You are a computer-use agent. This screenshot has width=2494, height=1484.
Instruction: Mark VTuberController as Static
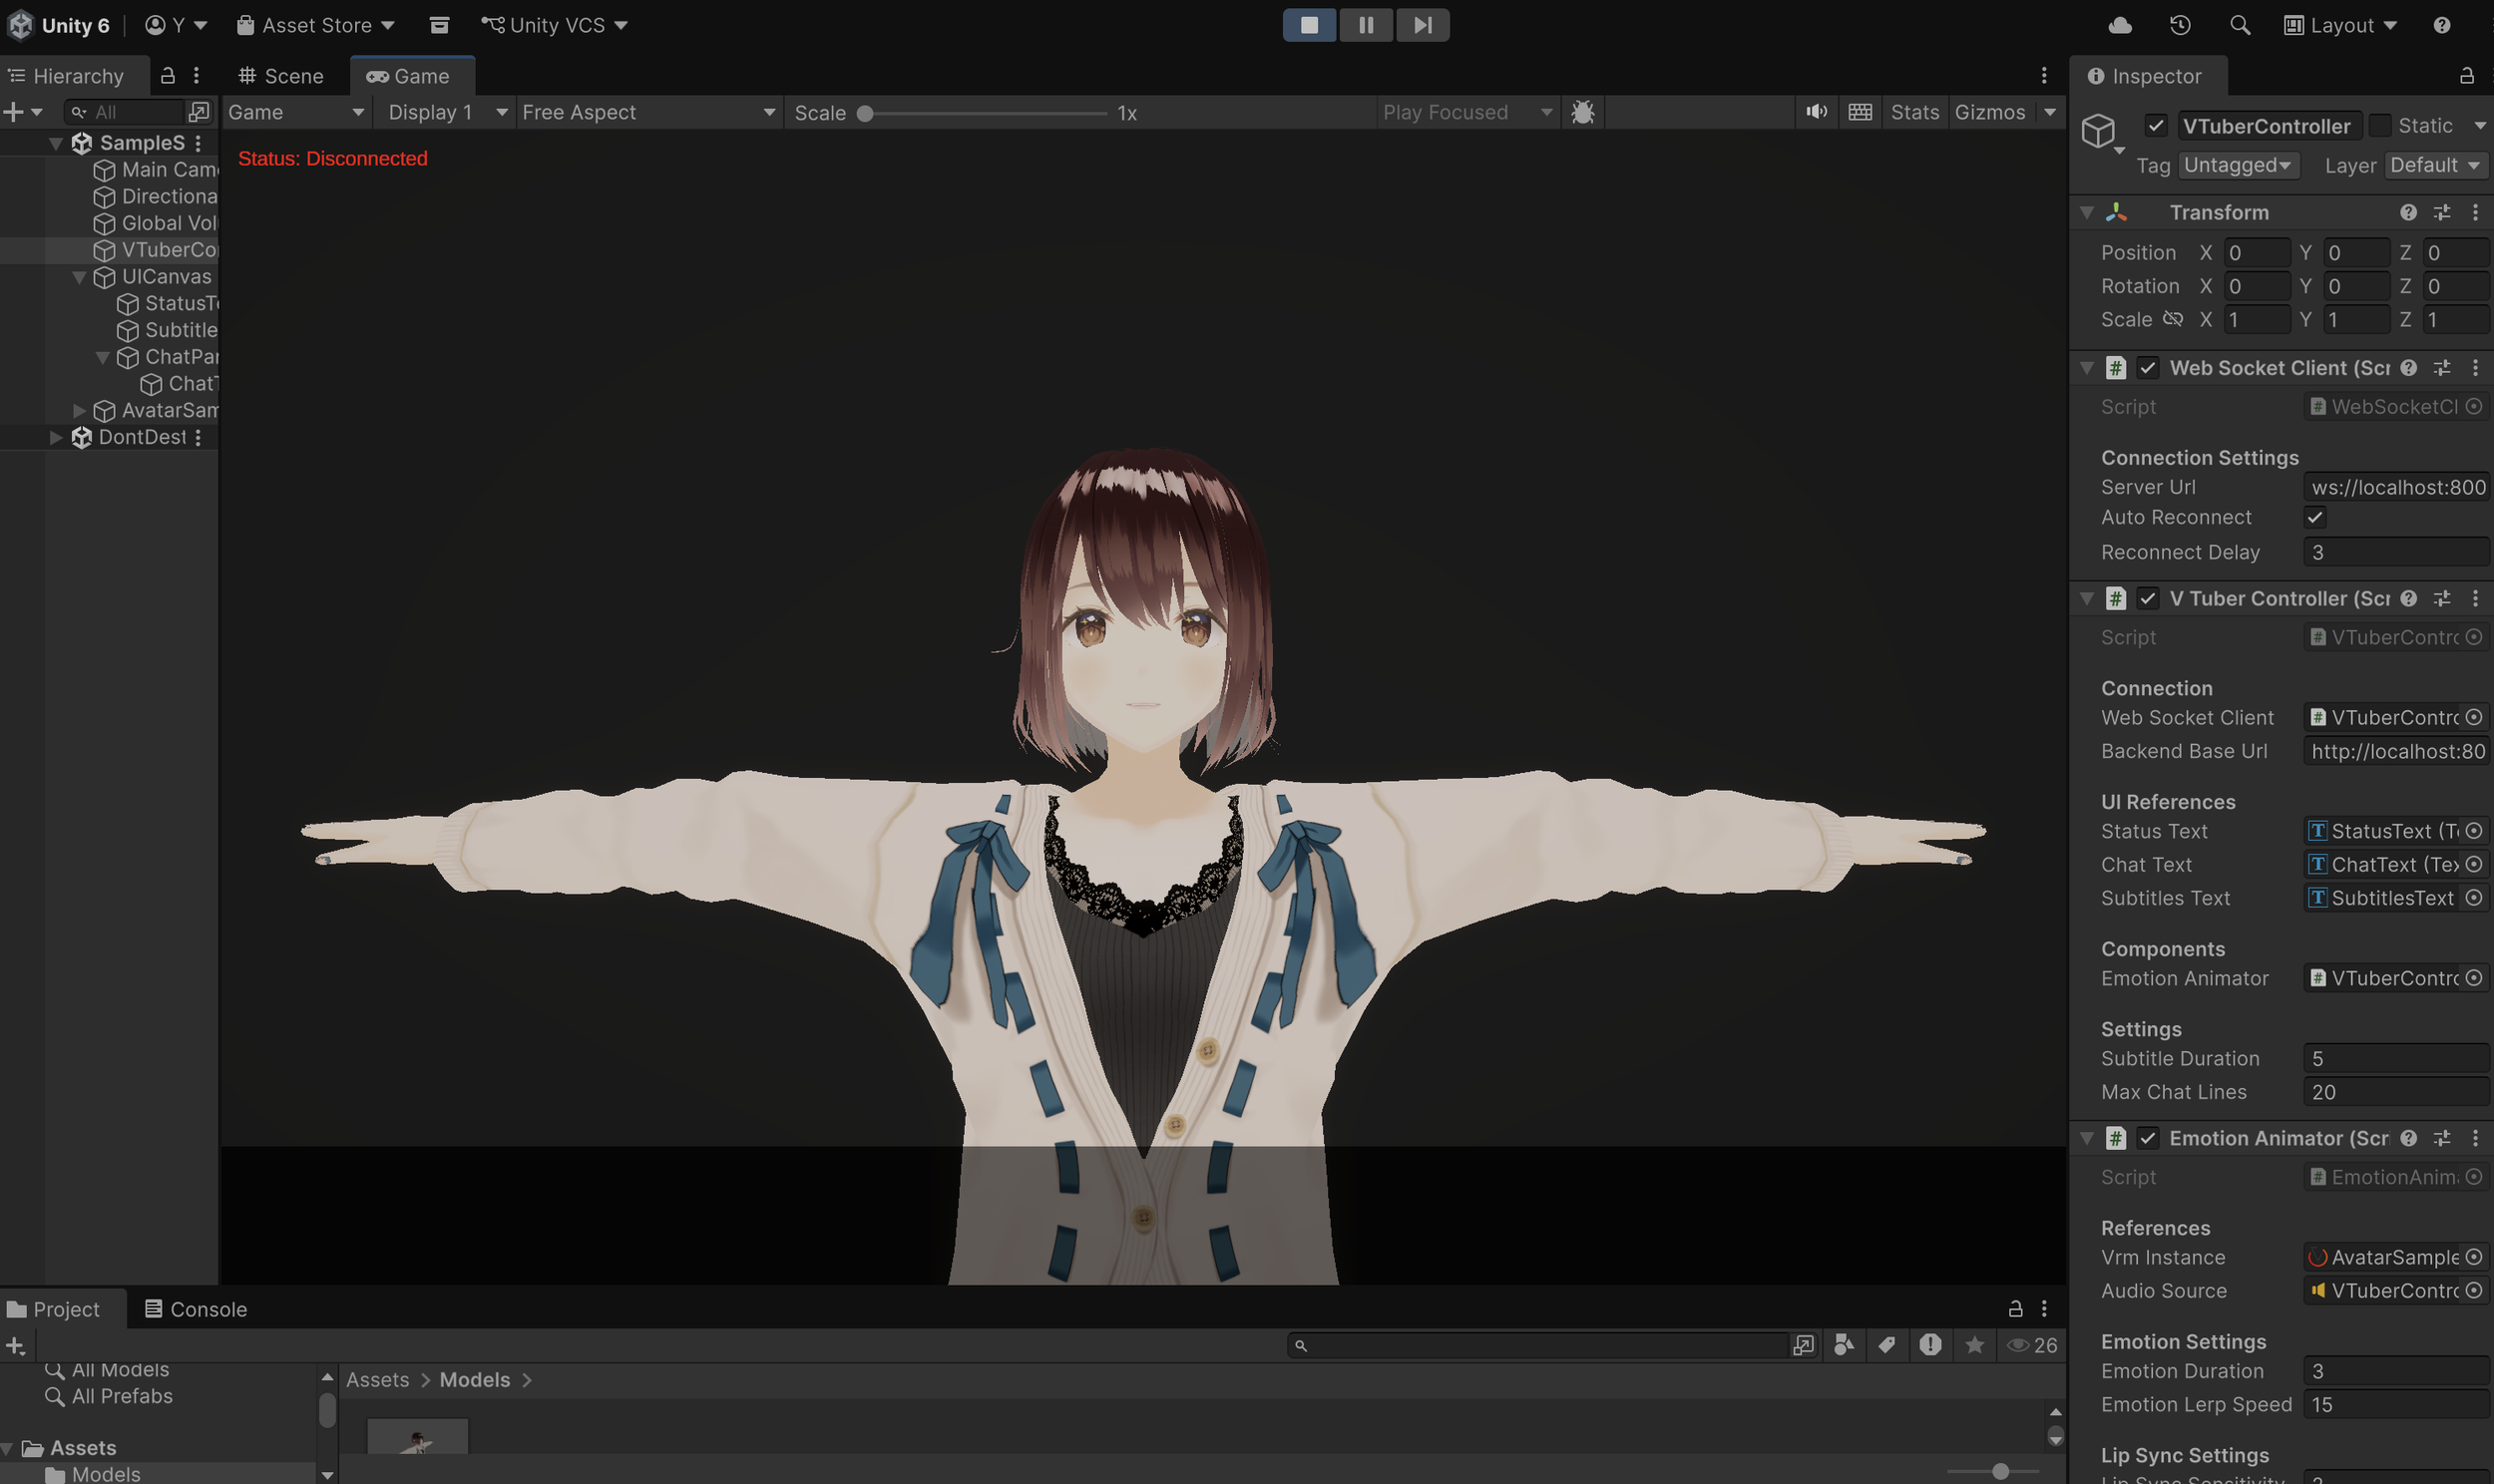click(2383, 125)
